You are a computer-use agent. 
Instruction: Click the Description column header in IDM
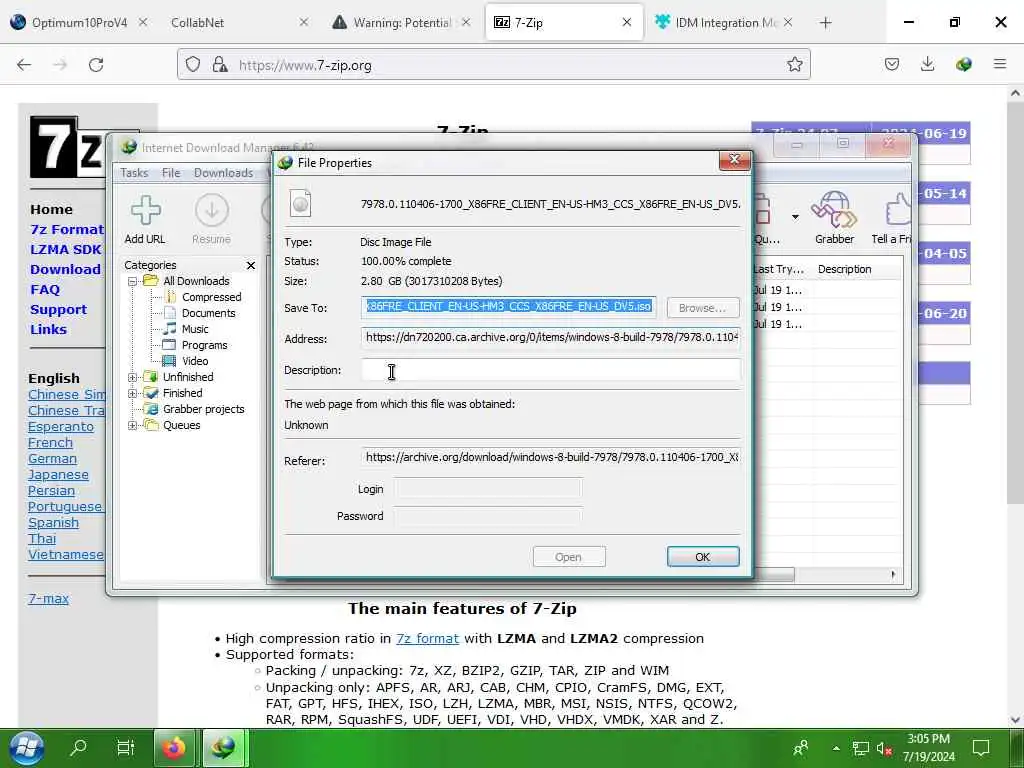click(x=844, y=269)
